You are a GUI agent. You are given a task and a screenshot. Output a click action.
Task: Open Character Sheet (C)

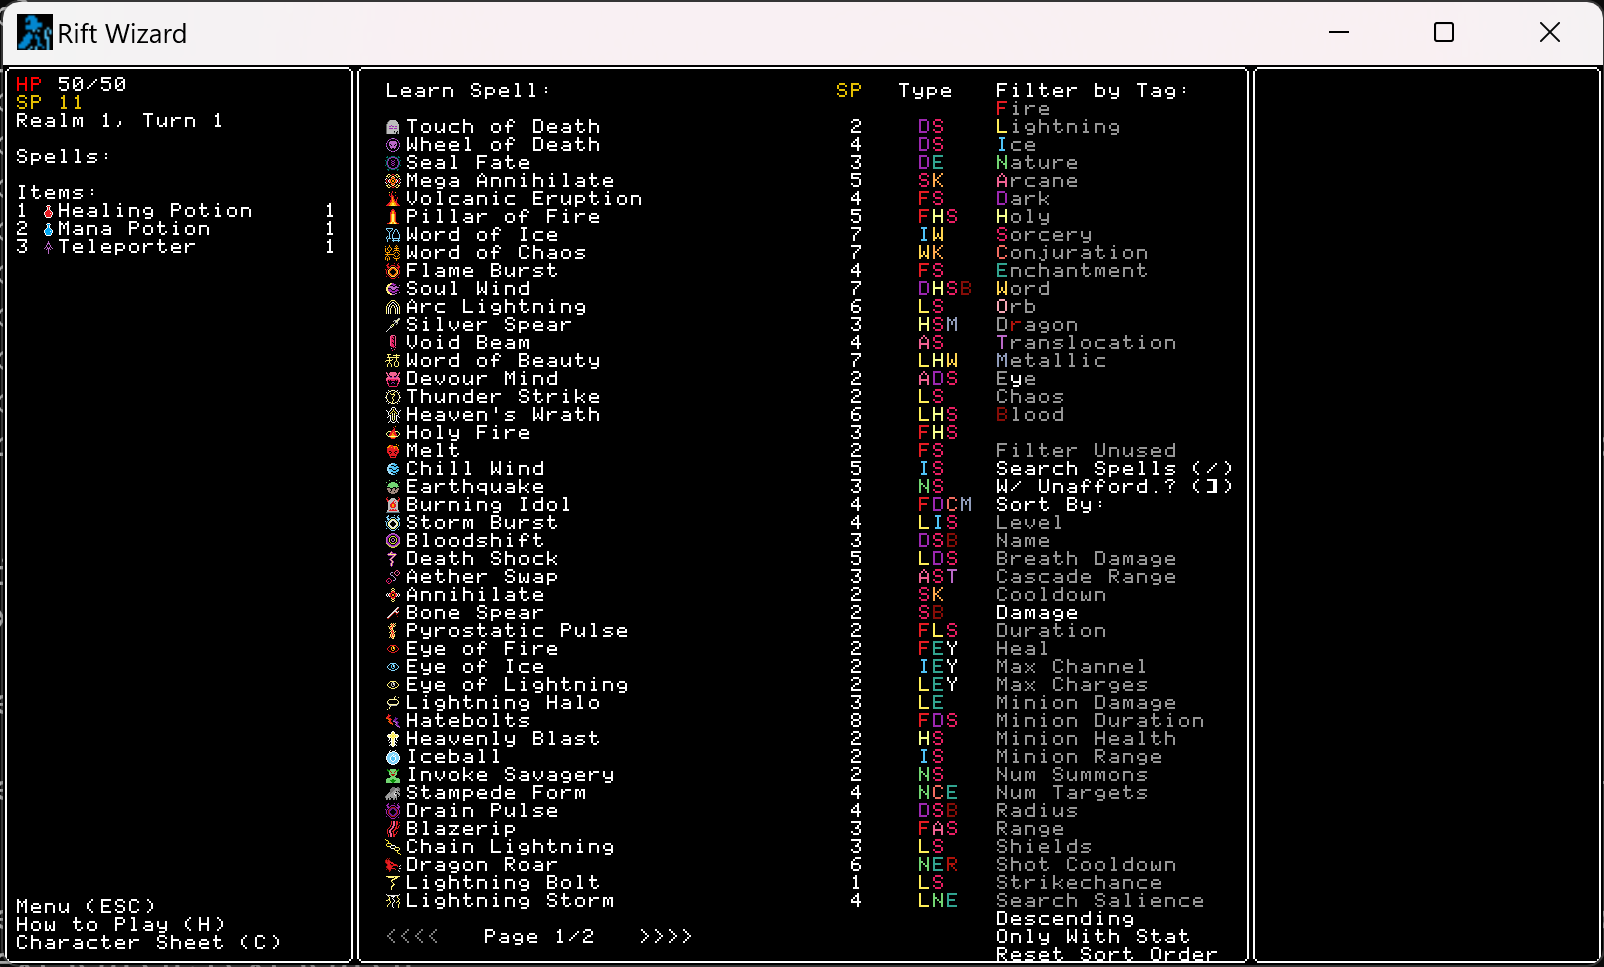[148, 943]
